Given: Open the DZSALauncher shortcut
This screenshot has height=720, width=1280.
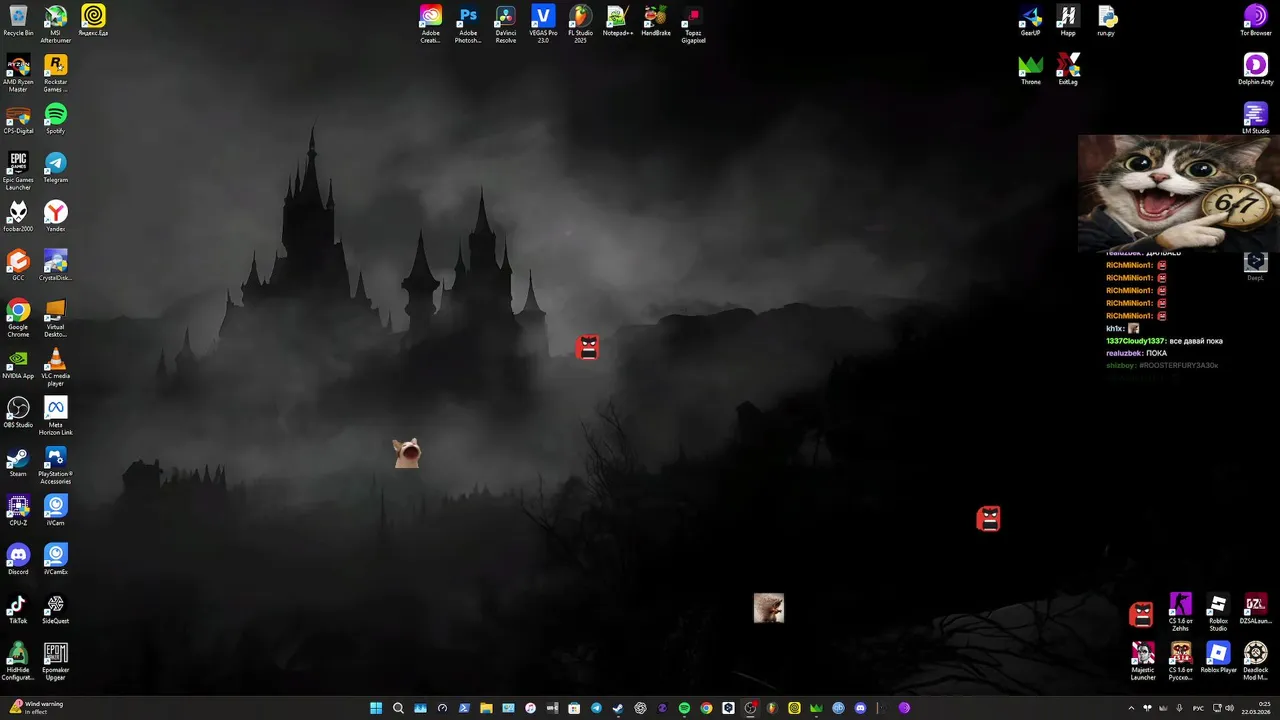Looking at the screenshot, I should click(1255, 608).
